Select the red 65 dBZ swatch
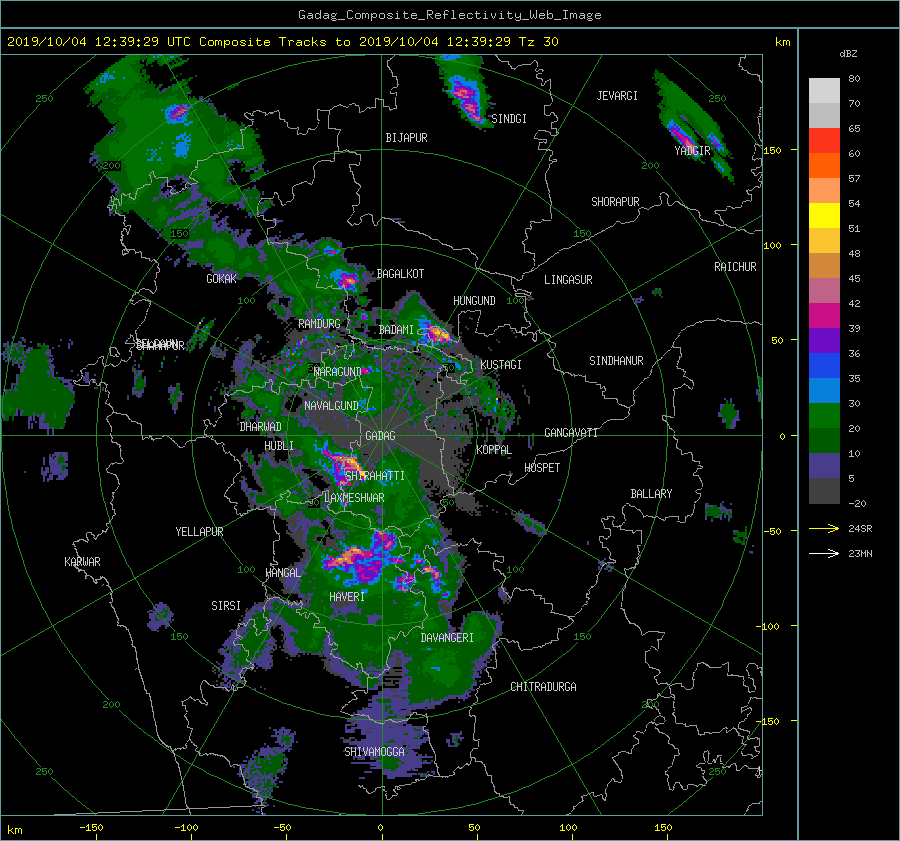The image size is (900, 841). point(824,141)
